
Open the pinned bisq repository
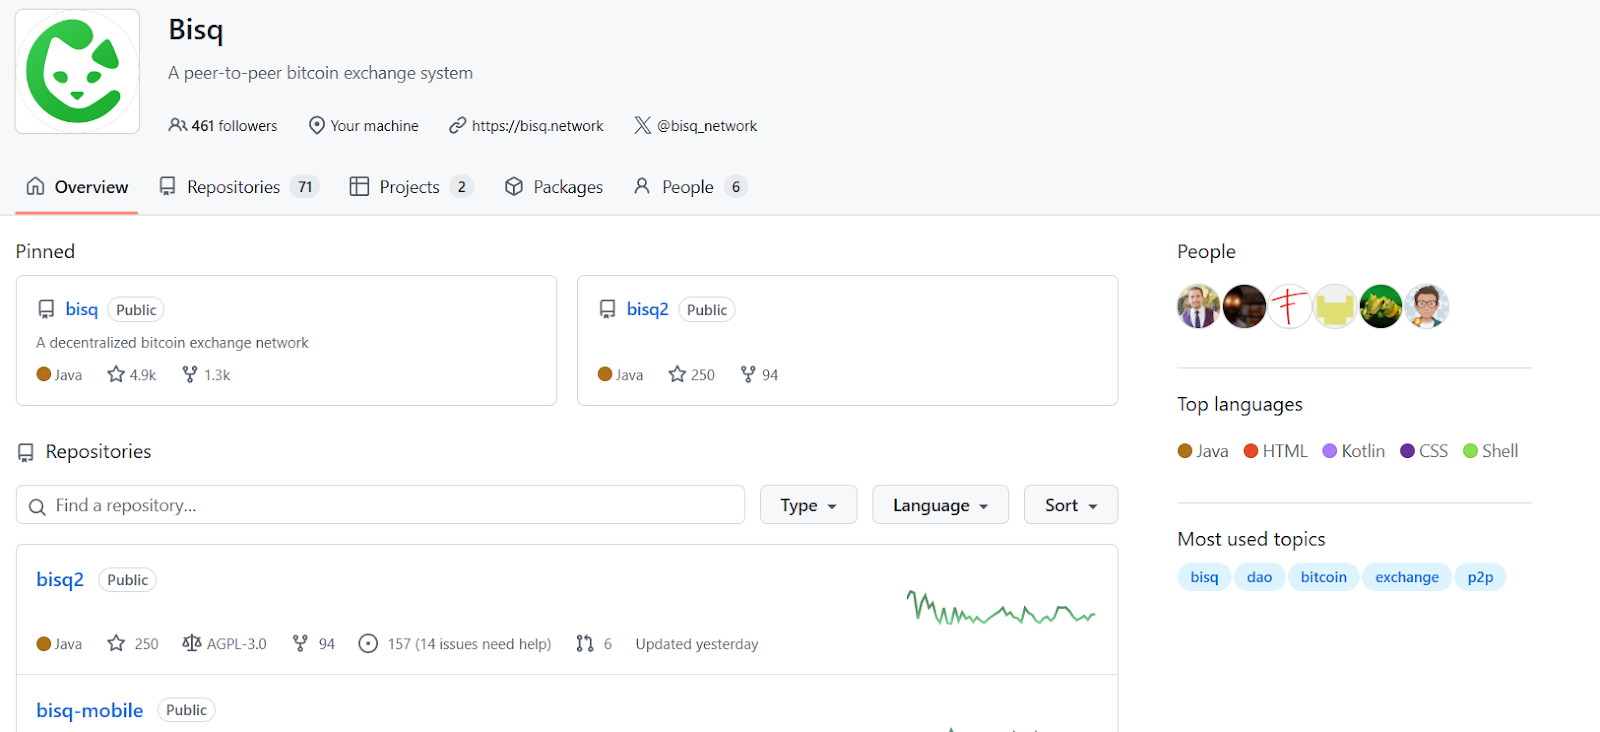82,309
